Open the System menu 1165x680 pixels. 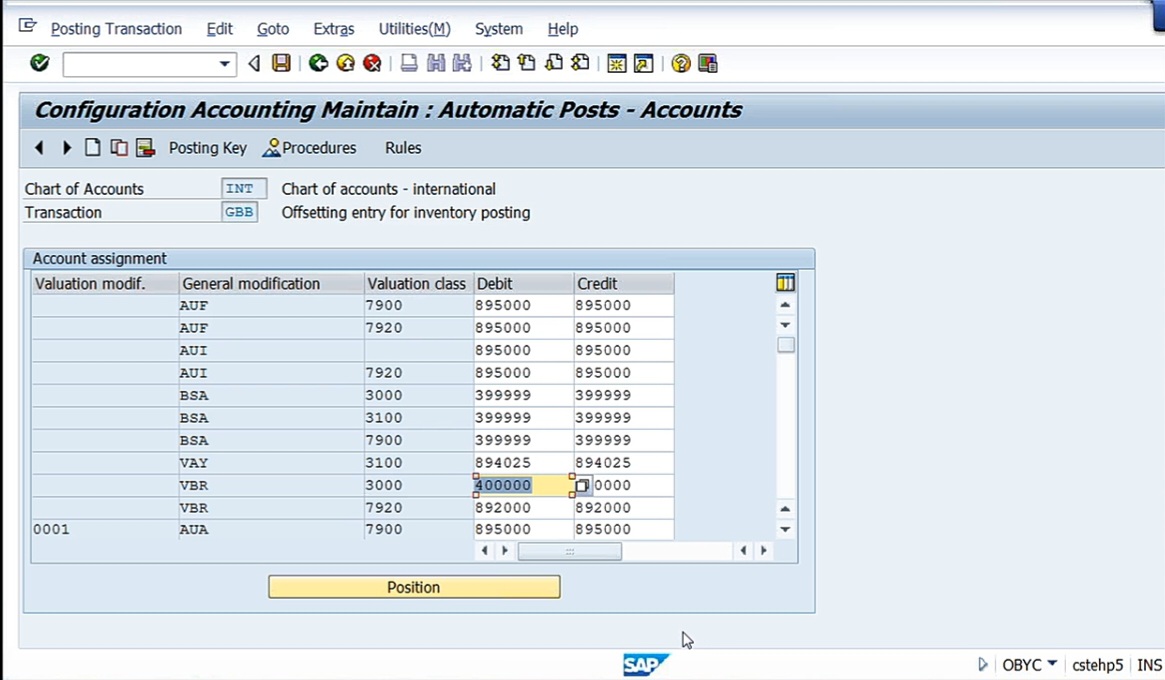(499, 29)
